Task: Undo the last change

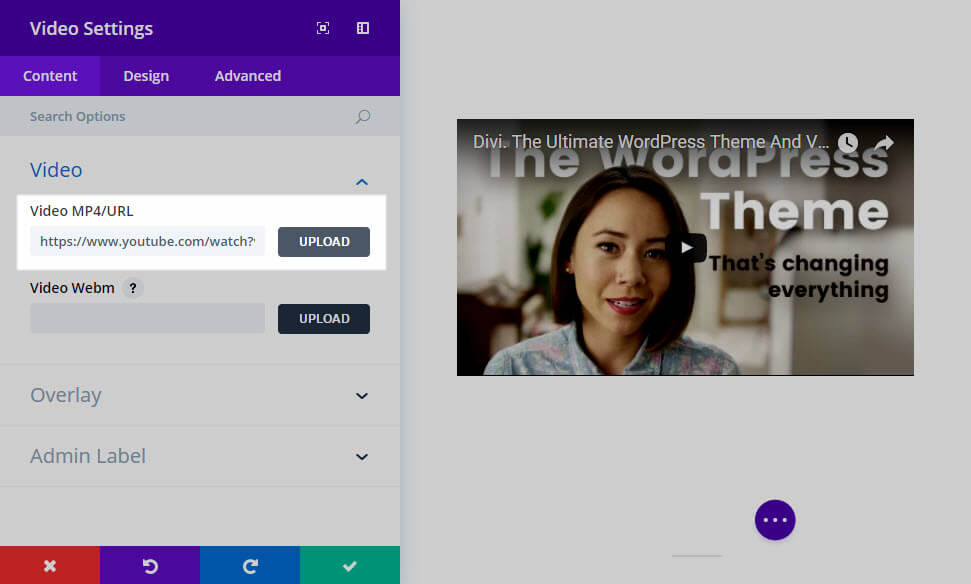Action: pyautogui.click(x=150, y=565)
